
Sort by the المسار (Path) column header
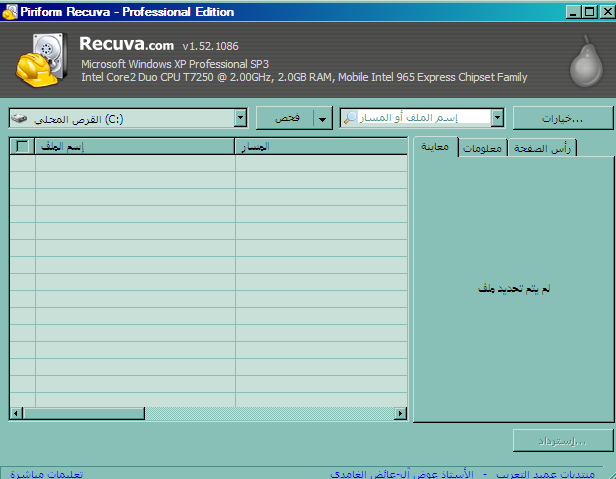pyautogui.click(x=320, y=147)
